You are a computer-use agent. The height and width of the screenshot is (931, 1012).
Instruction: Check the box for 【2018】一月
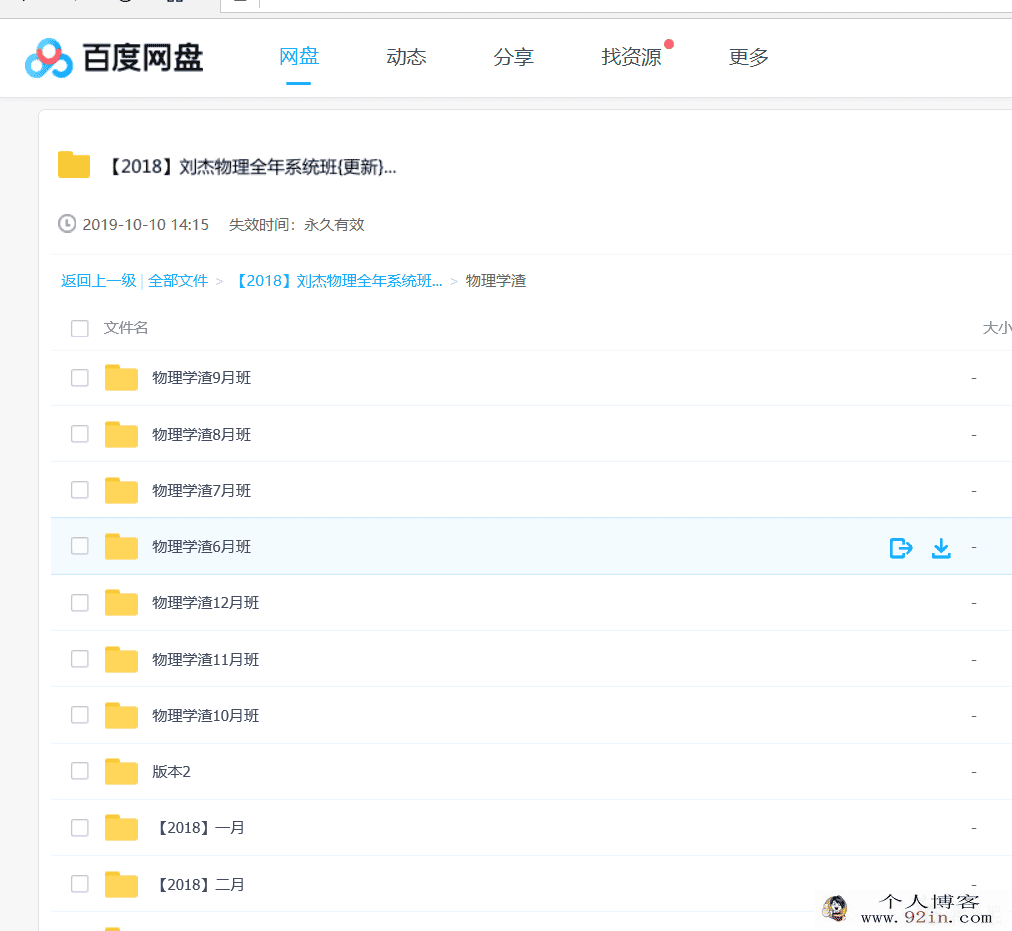(x=79, y=828)
